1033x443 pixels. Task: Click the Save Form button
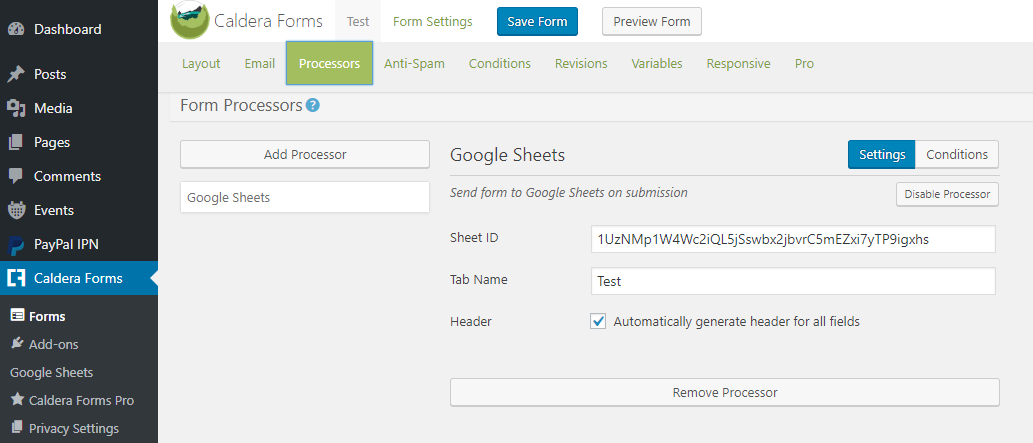coord(538,21)
